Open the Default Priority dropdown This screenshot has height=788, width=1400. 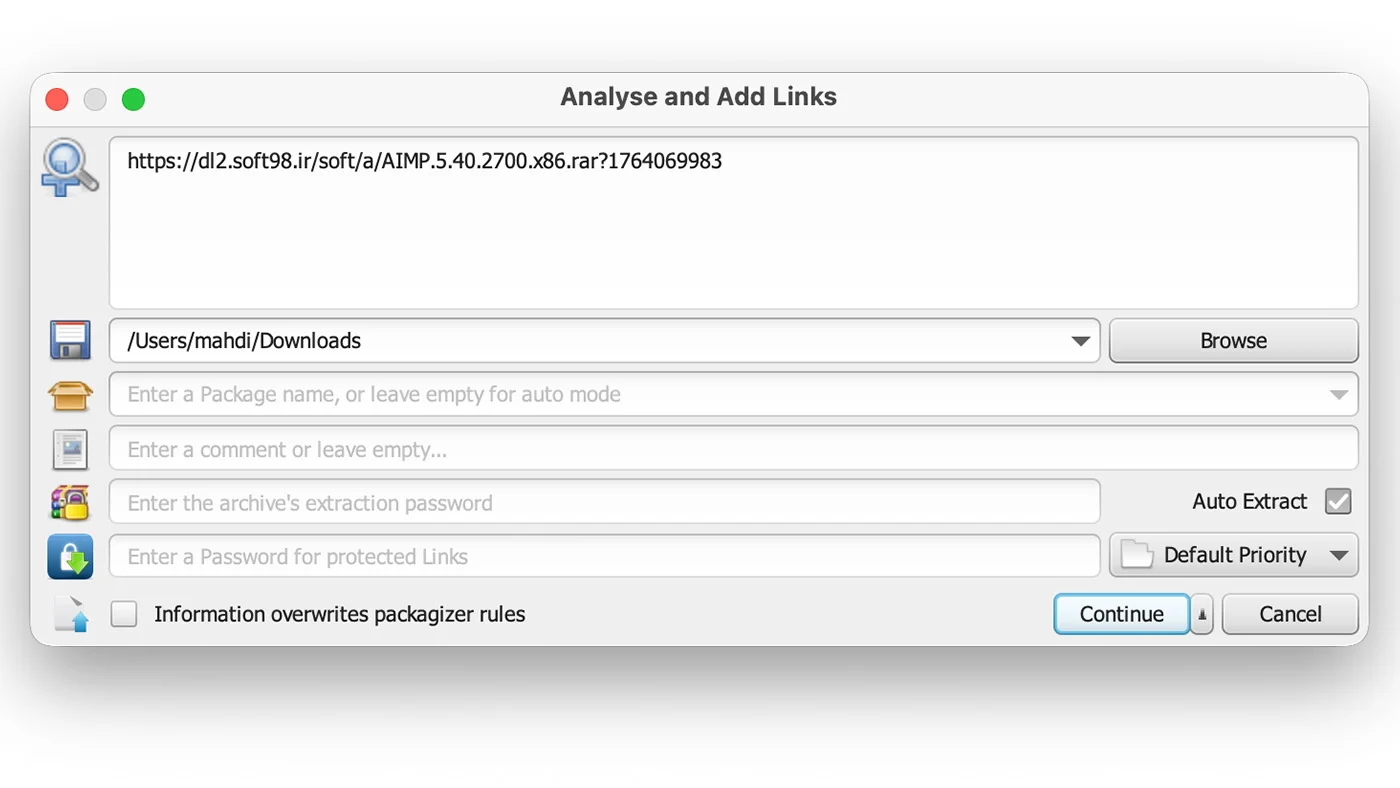tap(1339, 556)
